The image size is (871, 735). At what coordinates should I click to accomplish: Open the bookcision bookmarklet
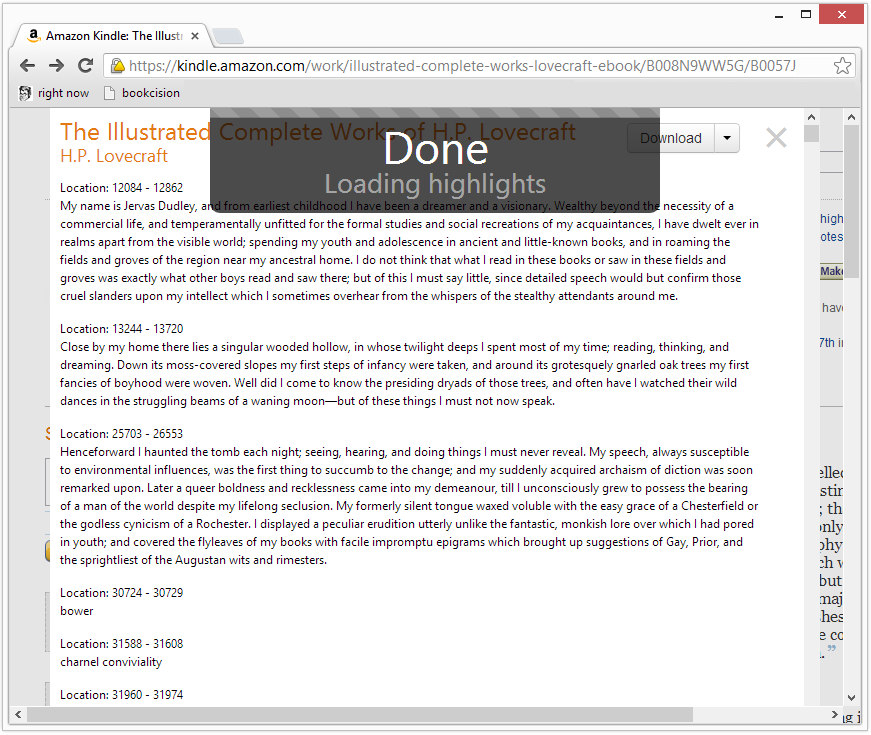tap(142, 93)
